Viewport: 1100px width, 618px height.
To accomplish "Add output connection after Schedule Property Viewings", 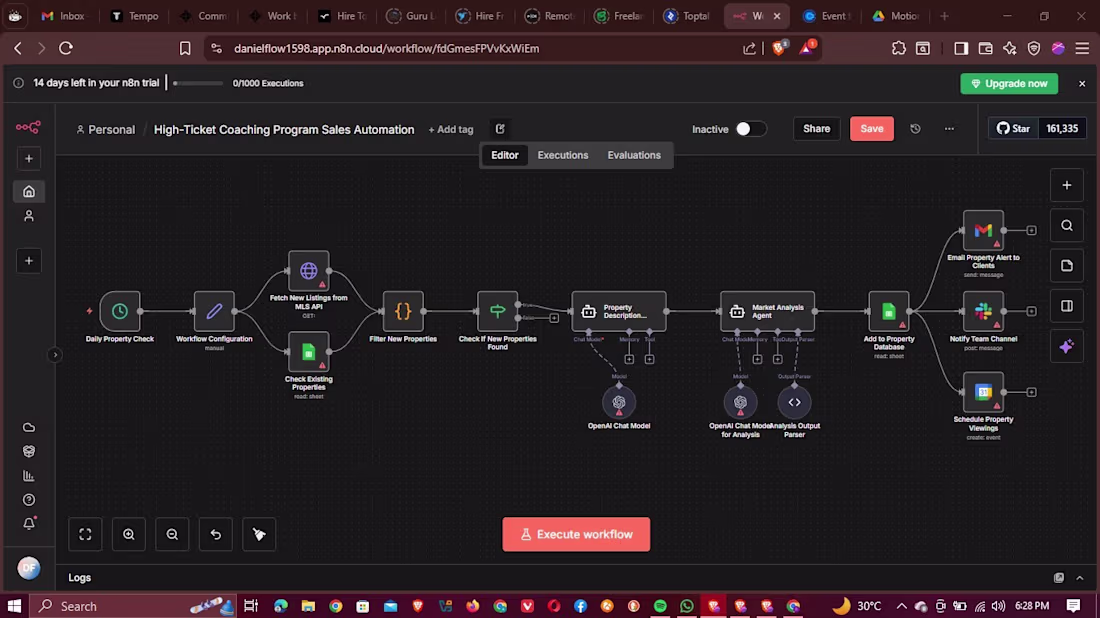I will (x=1031, y=392).
